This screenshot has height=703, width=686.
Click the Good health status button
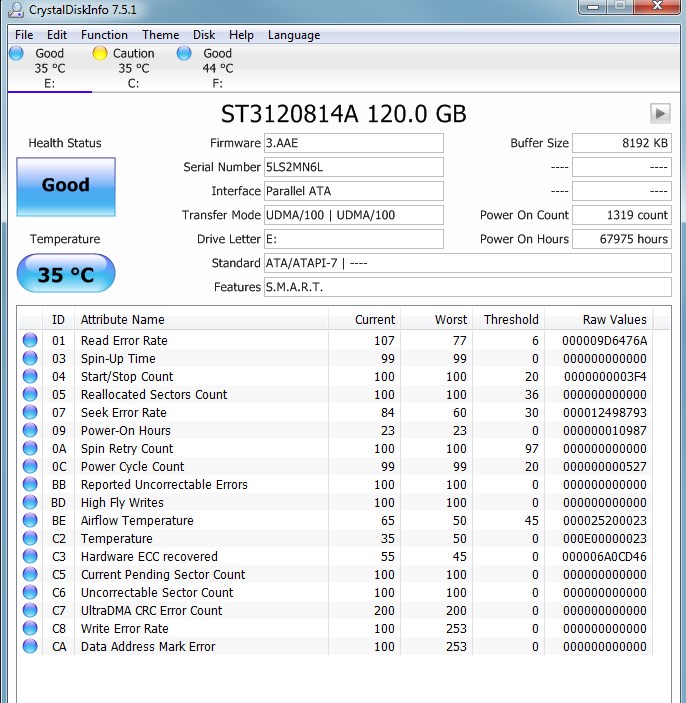point(66,186)
